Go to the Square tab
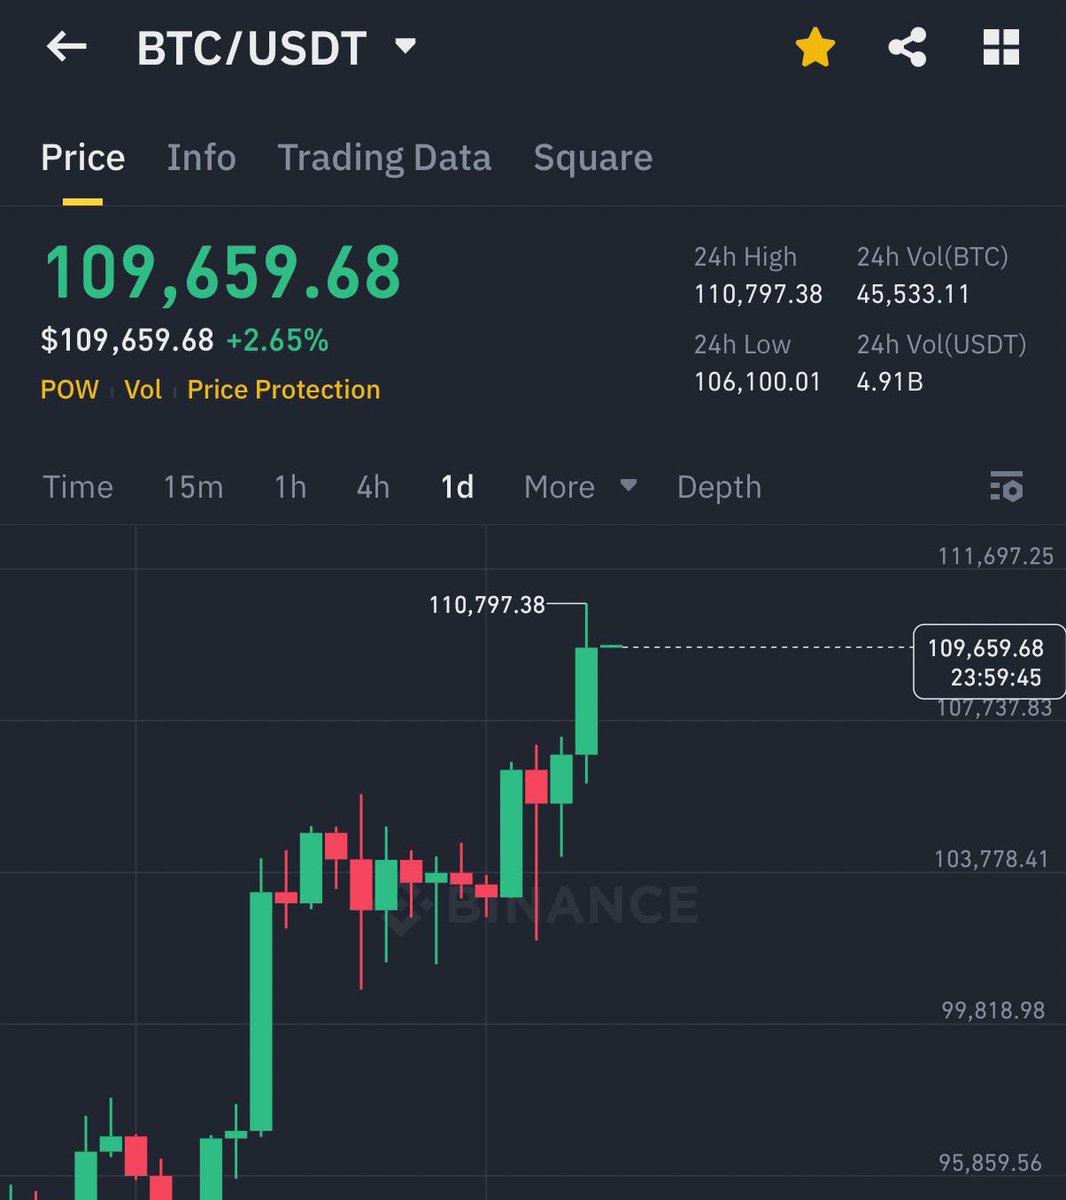This screenshot has height=1200, width=1066. [x=592, y=158]
